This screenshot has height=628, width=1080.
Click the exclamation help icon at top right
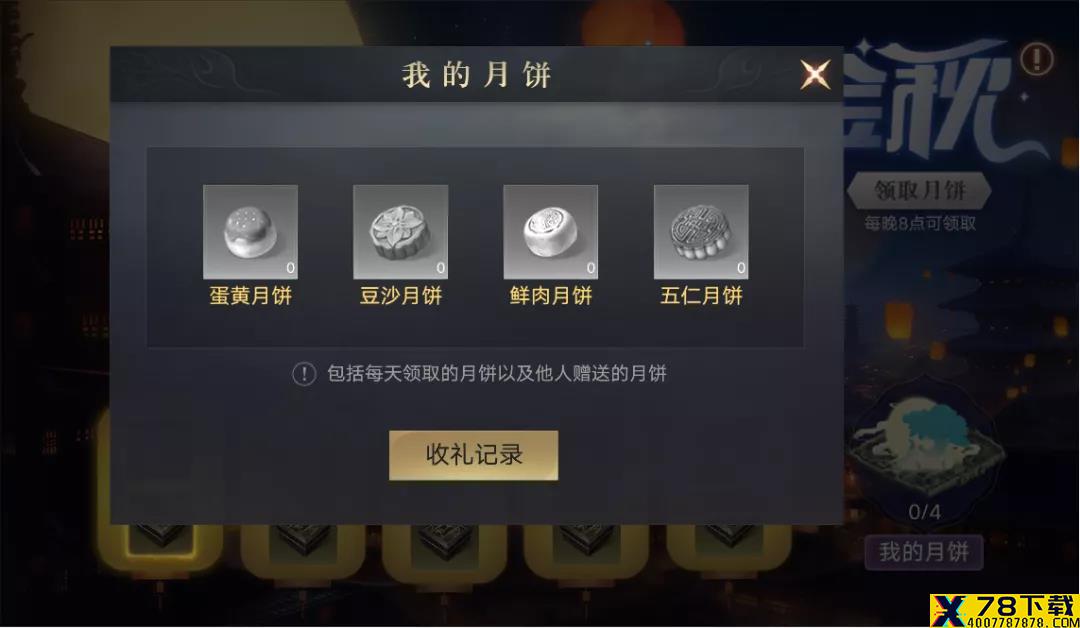pos(1036,59)
